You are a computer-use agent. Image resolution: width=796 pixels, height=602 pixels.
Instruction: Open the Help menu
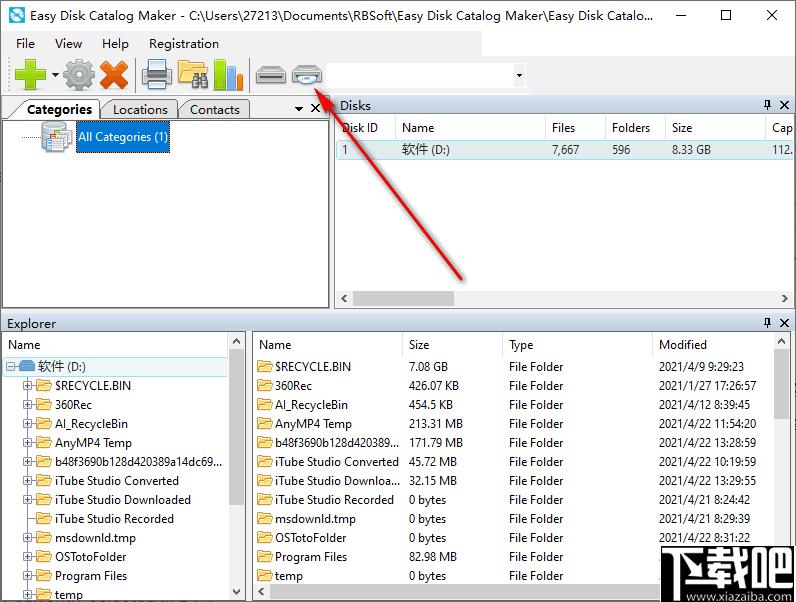click(x=115, y=44)
